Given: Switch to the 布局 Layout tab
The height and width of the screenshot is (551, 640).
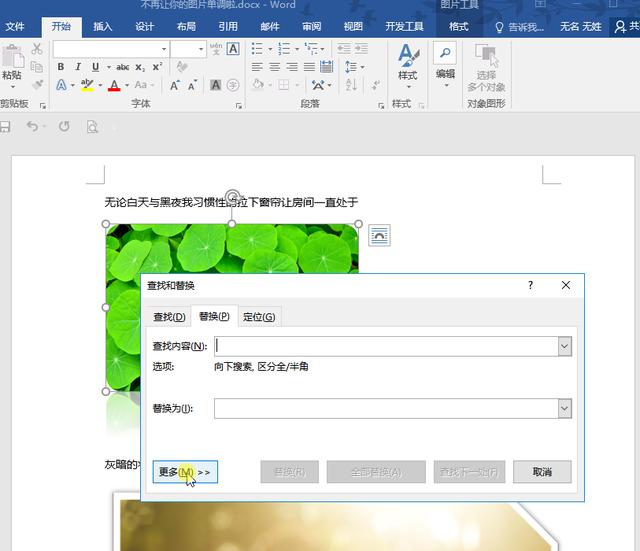Looking at the screenshot, I should pos(186,27).
